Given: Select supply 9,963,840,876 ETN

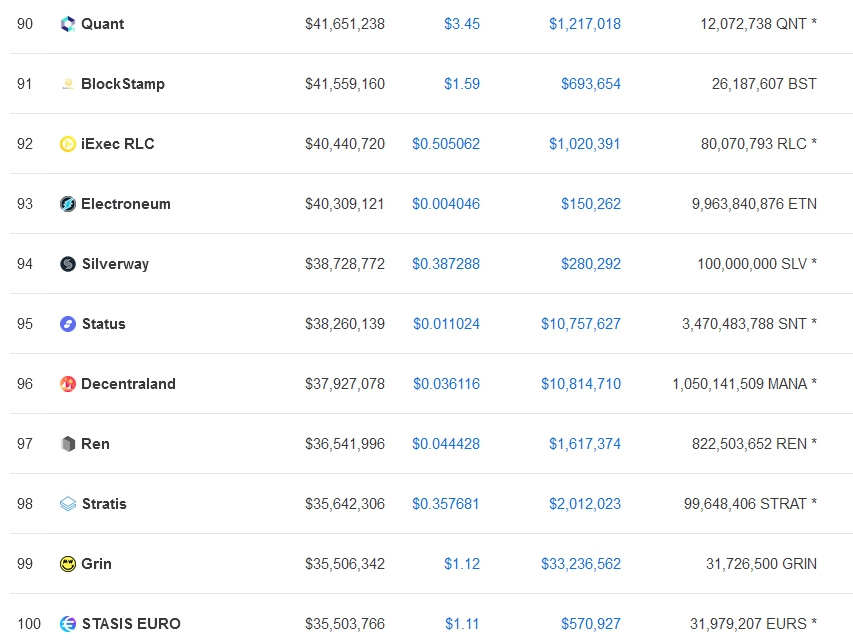Looking at the screenshot, I should point(754,204).
